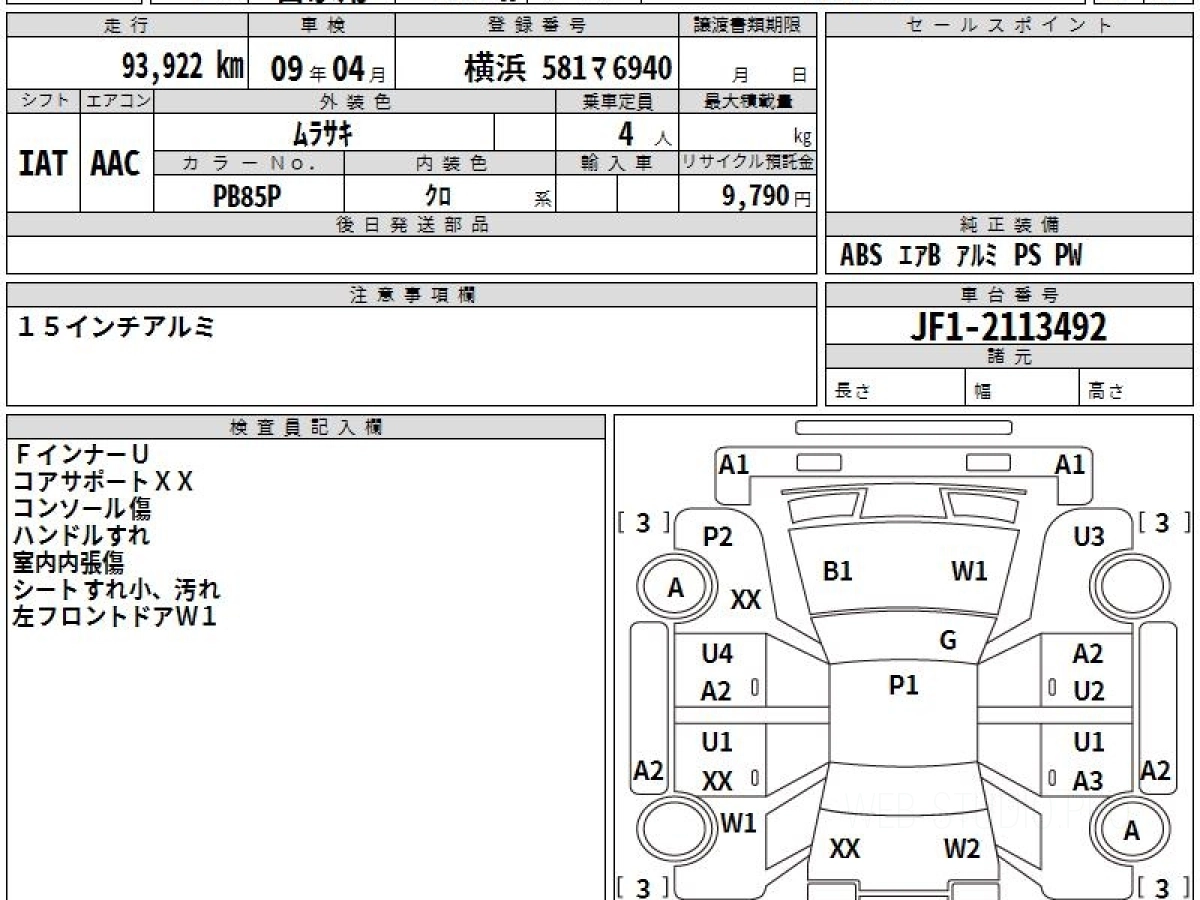Click the 車台番号 header

[x=1010, y=295]
